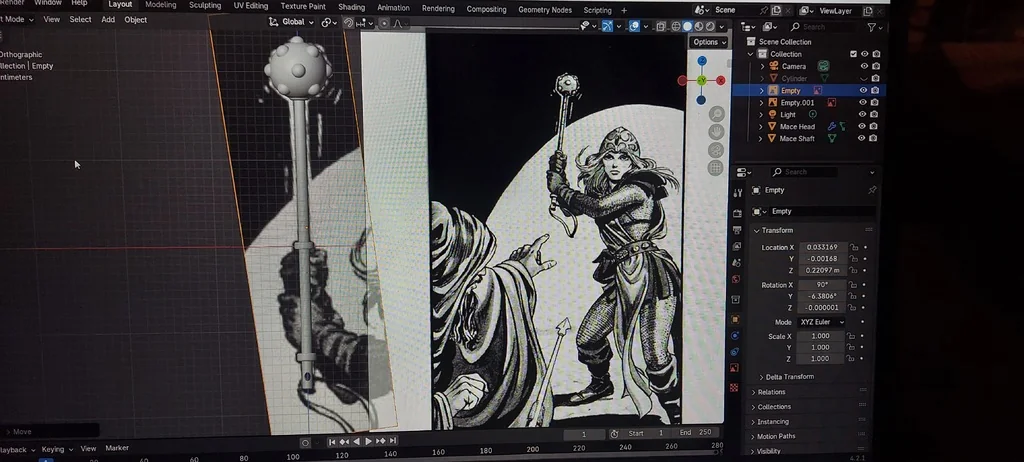Open the XYZ Euler rotation mode dropdown
The height and width of the screenshot is (462, 1024).
(x=821, y=322)
